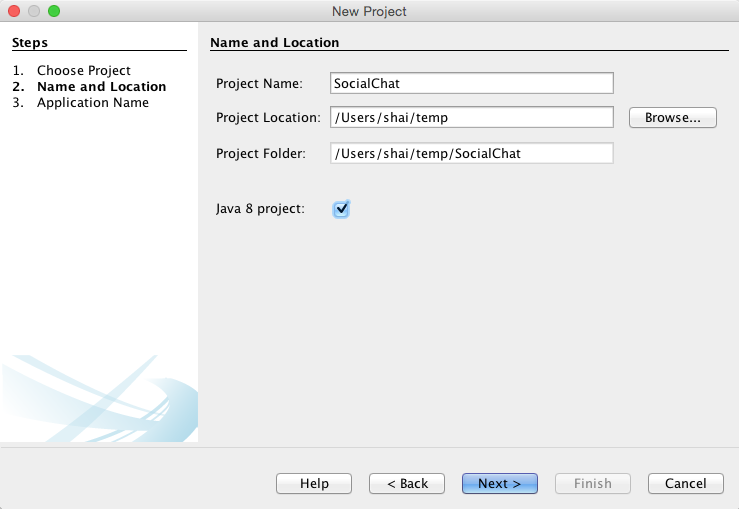Click the New Project title bar
739x509 pixels.
369,11
